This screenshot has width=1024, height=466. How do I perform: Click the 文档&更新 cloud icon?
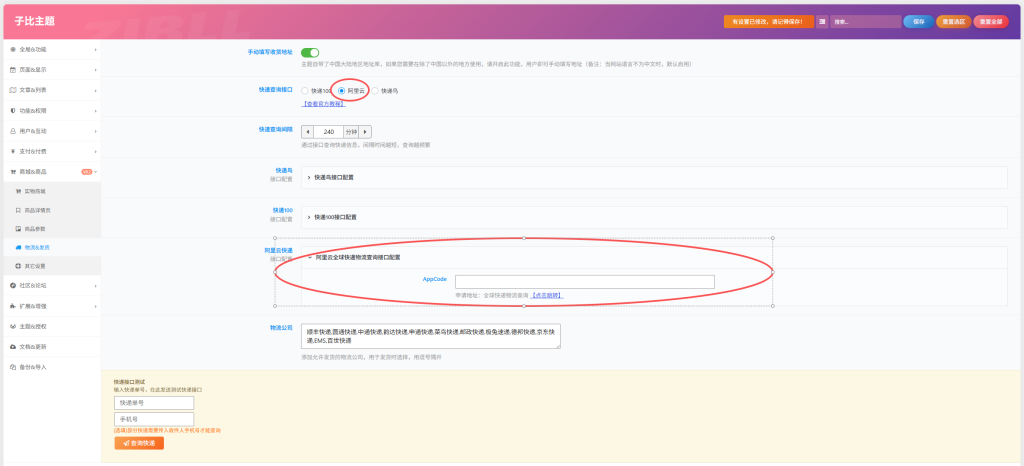click(x=13, y=347)
